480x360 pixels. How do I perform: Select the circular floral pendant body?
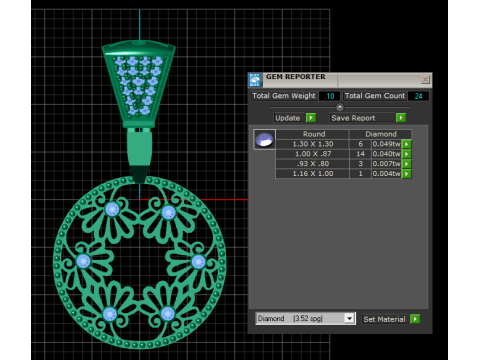(x=140, y=262)
